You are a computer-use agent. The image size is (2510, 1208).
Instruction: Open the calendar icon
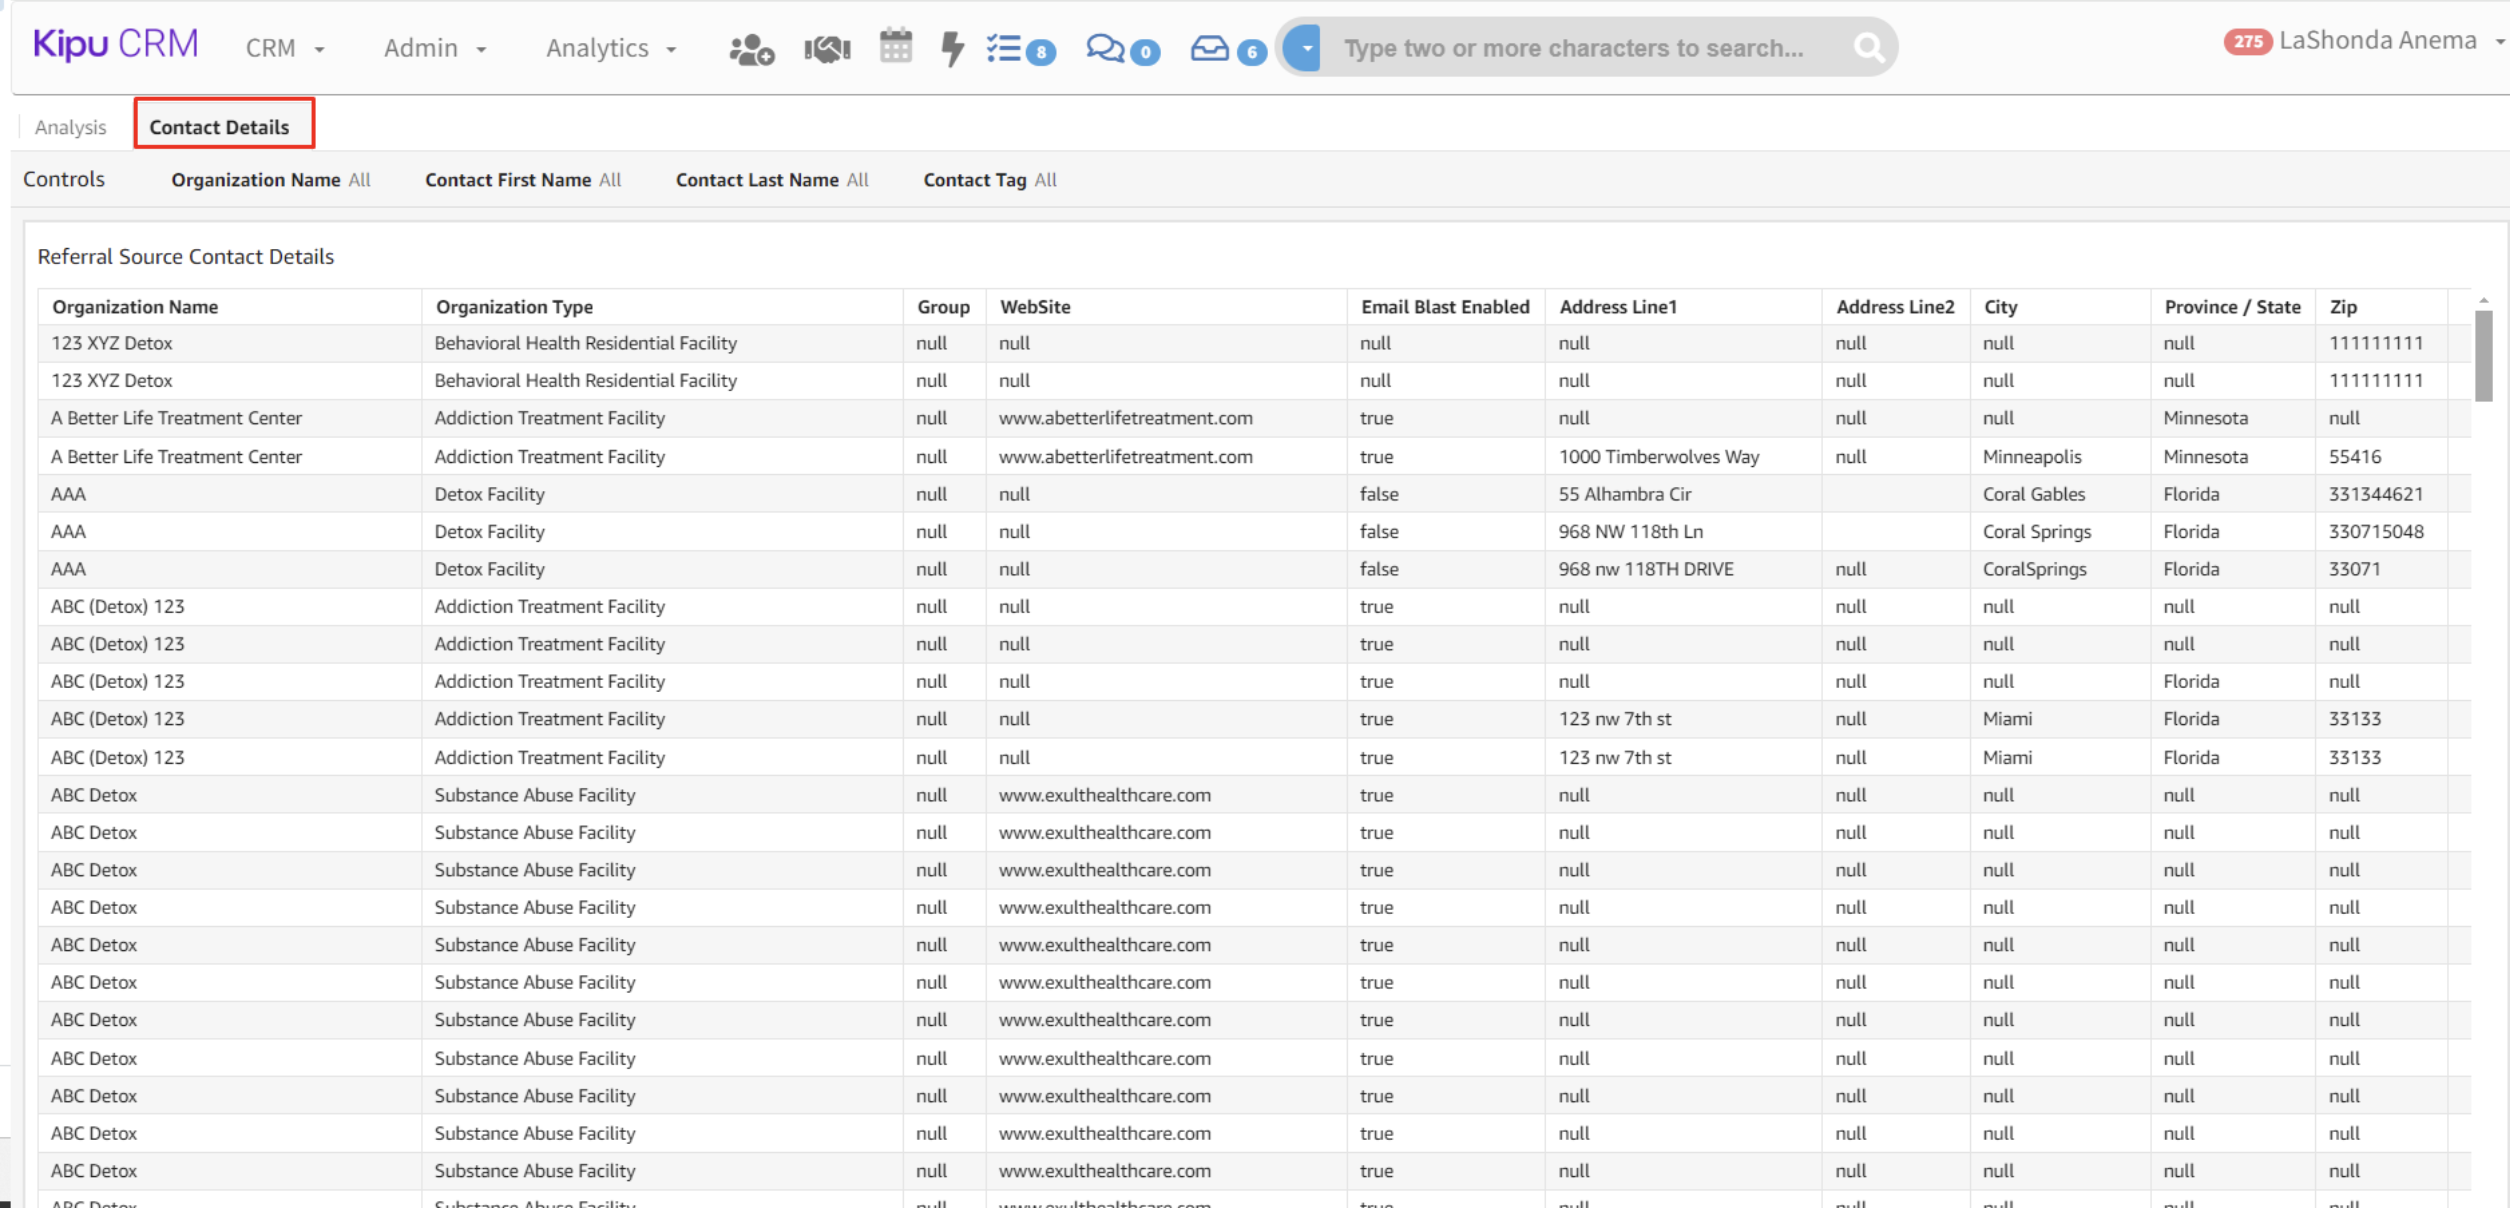pos(895,46)
